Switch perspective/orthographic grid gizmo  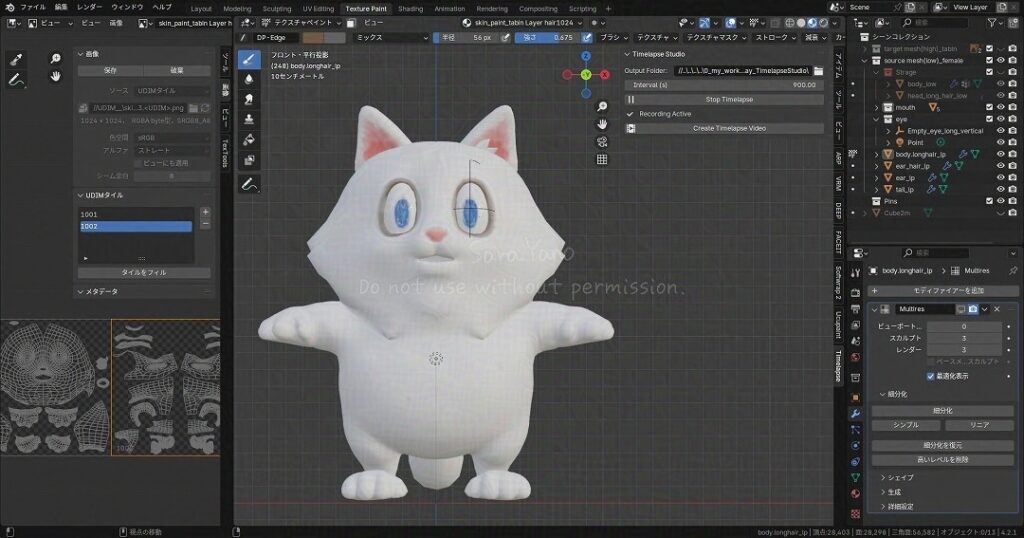[x=602, y=159]
